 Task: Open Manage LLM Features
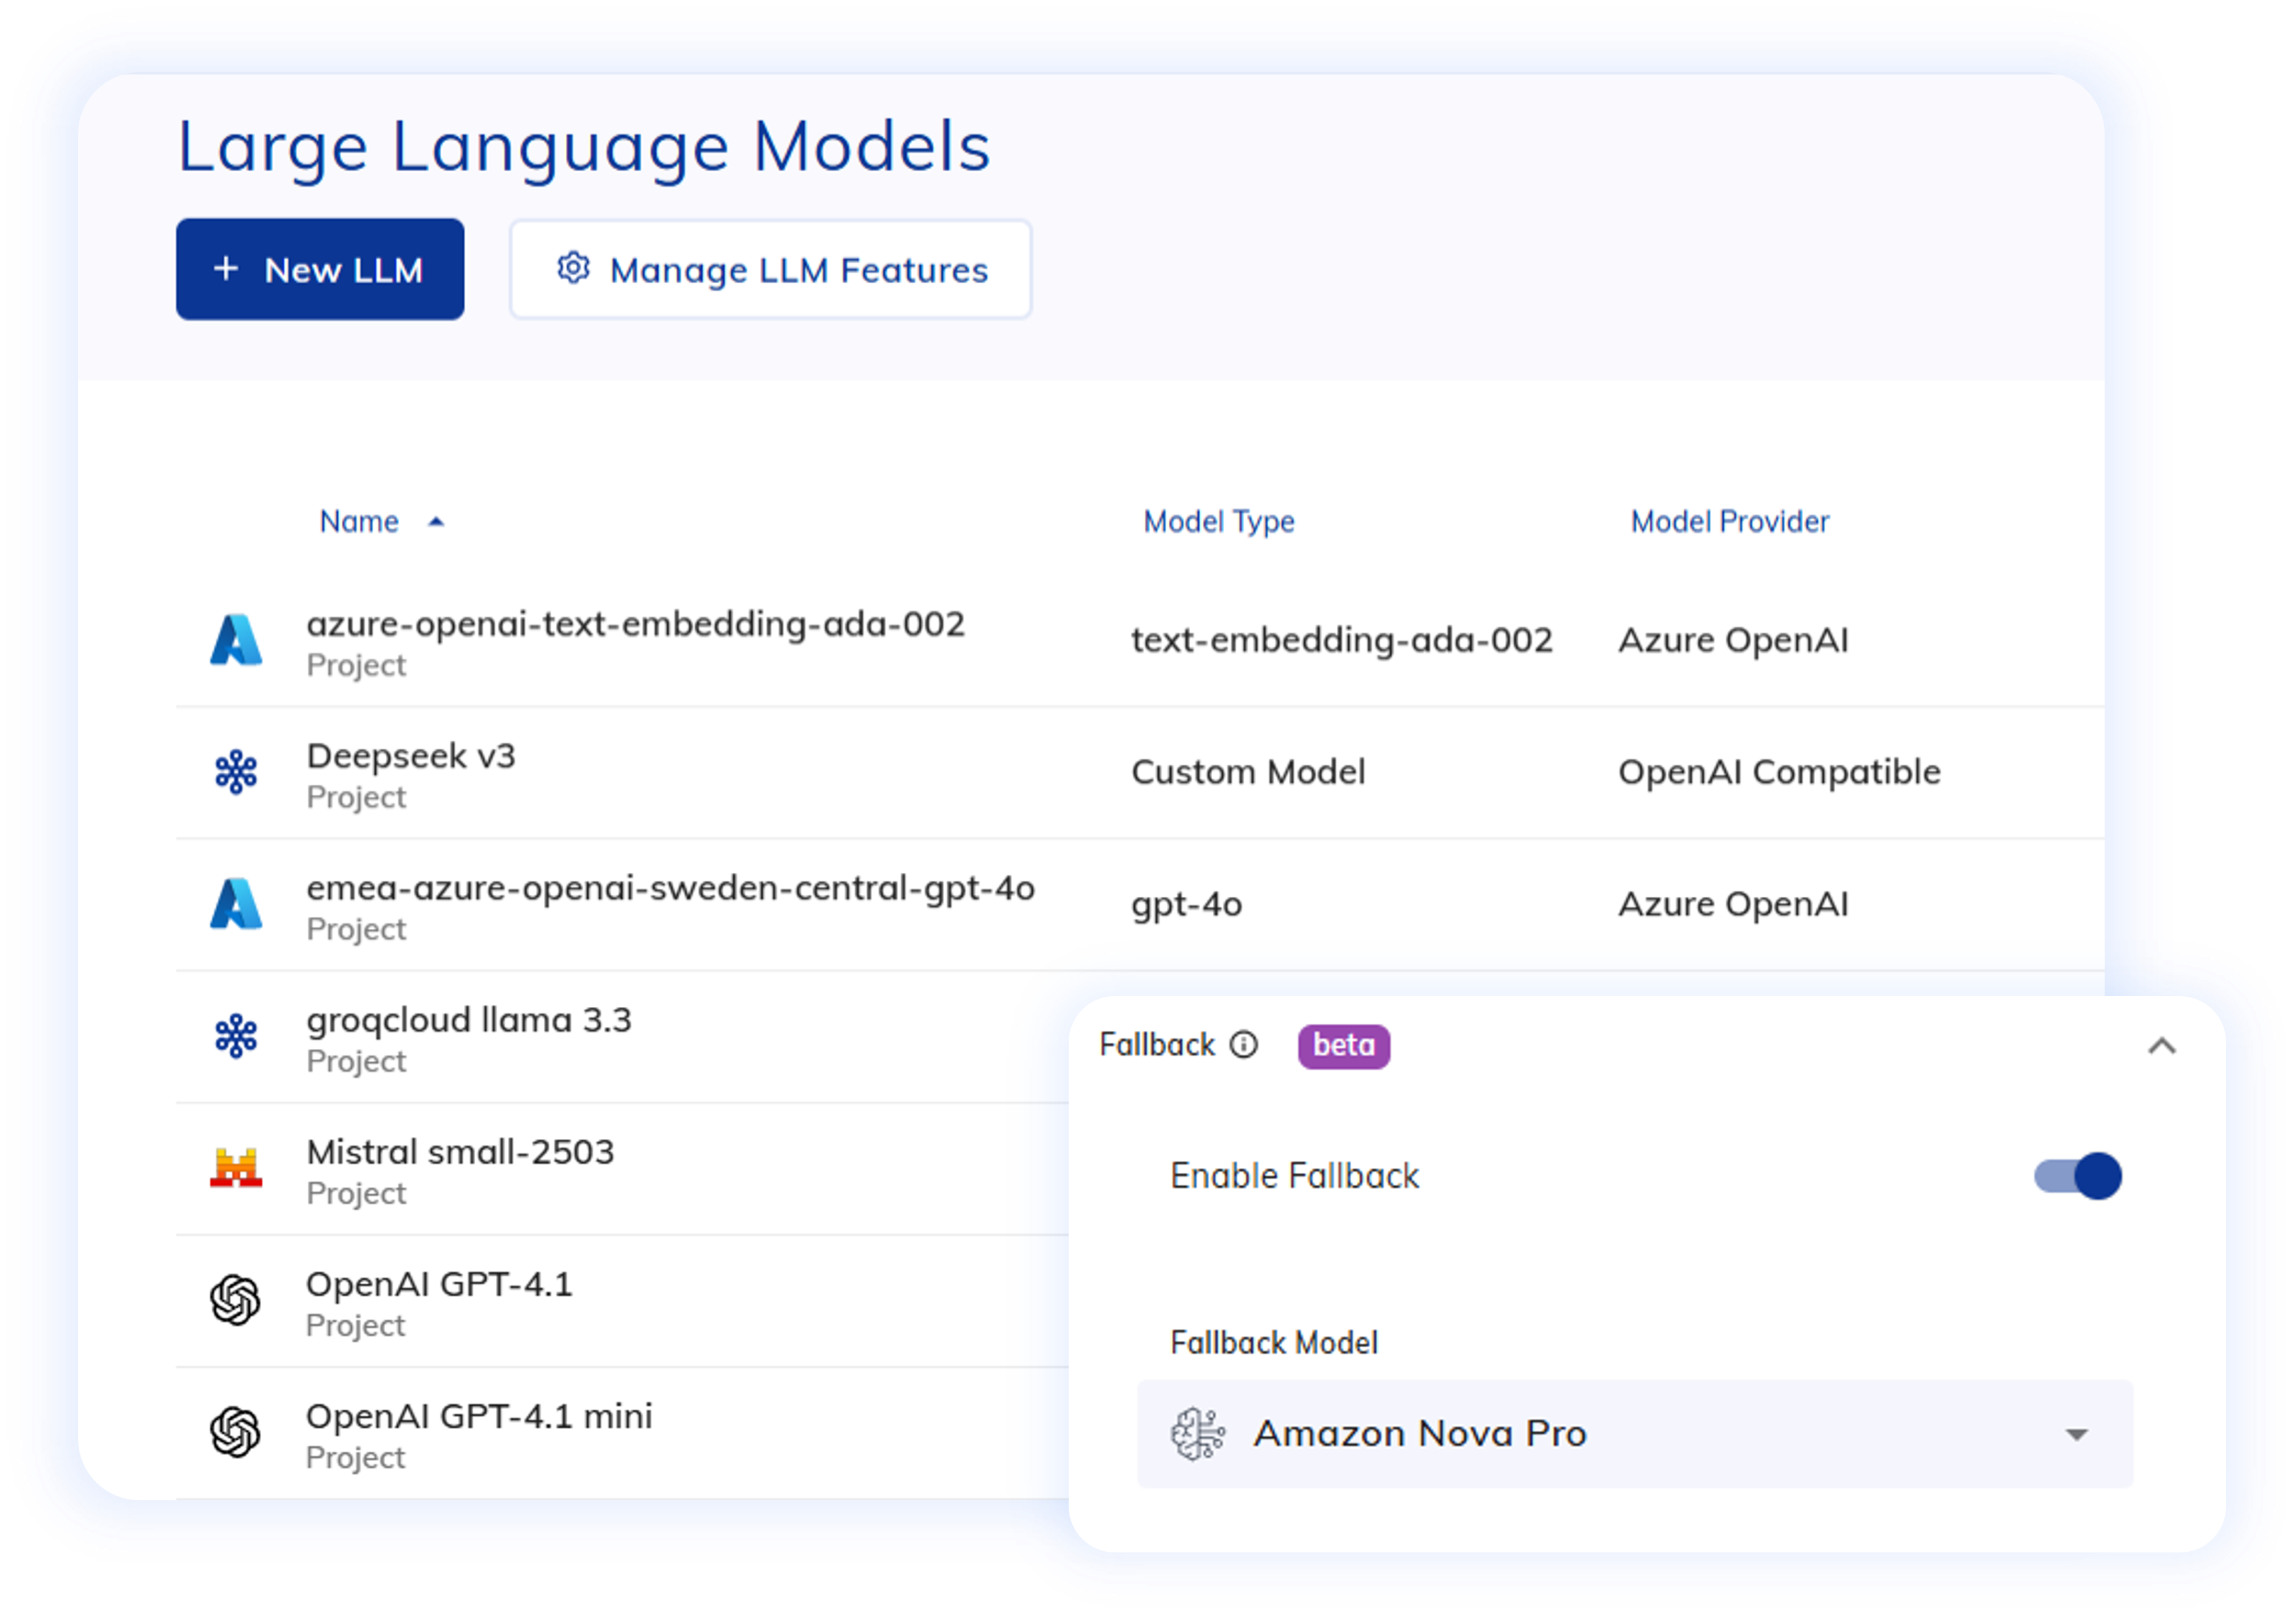pyautogui.click(x=771, y=270)
